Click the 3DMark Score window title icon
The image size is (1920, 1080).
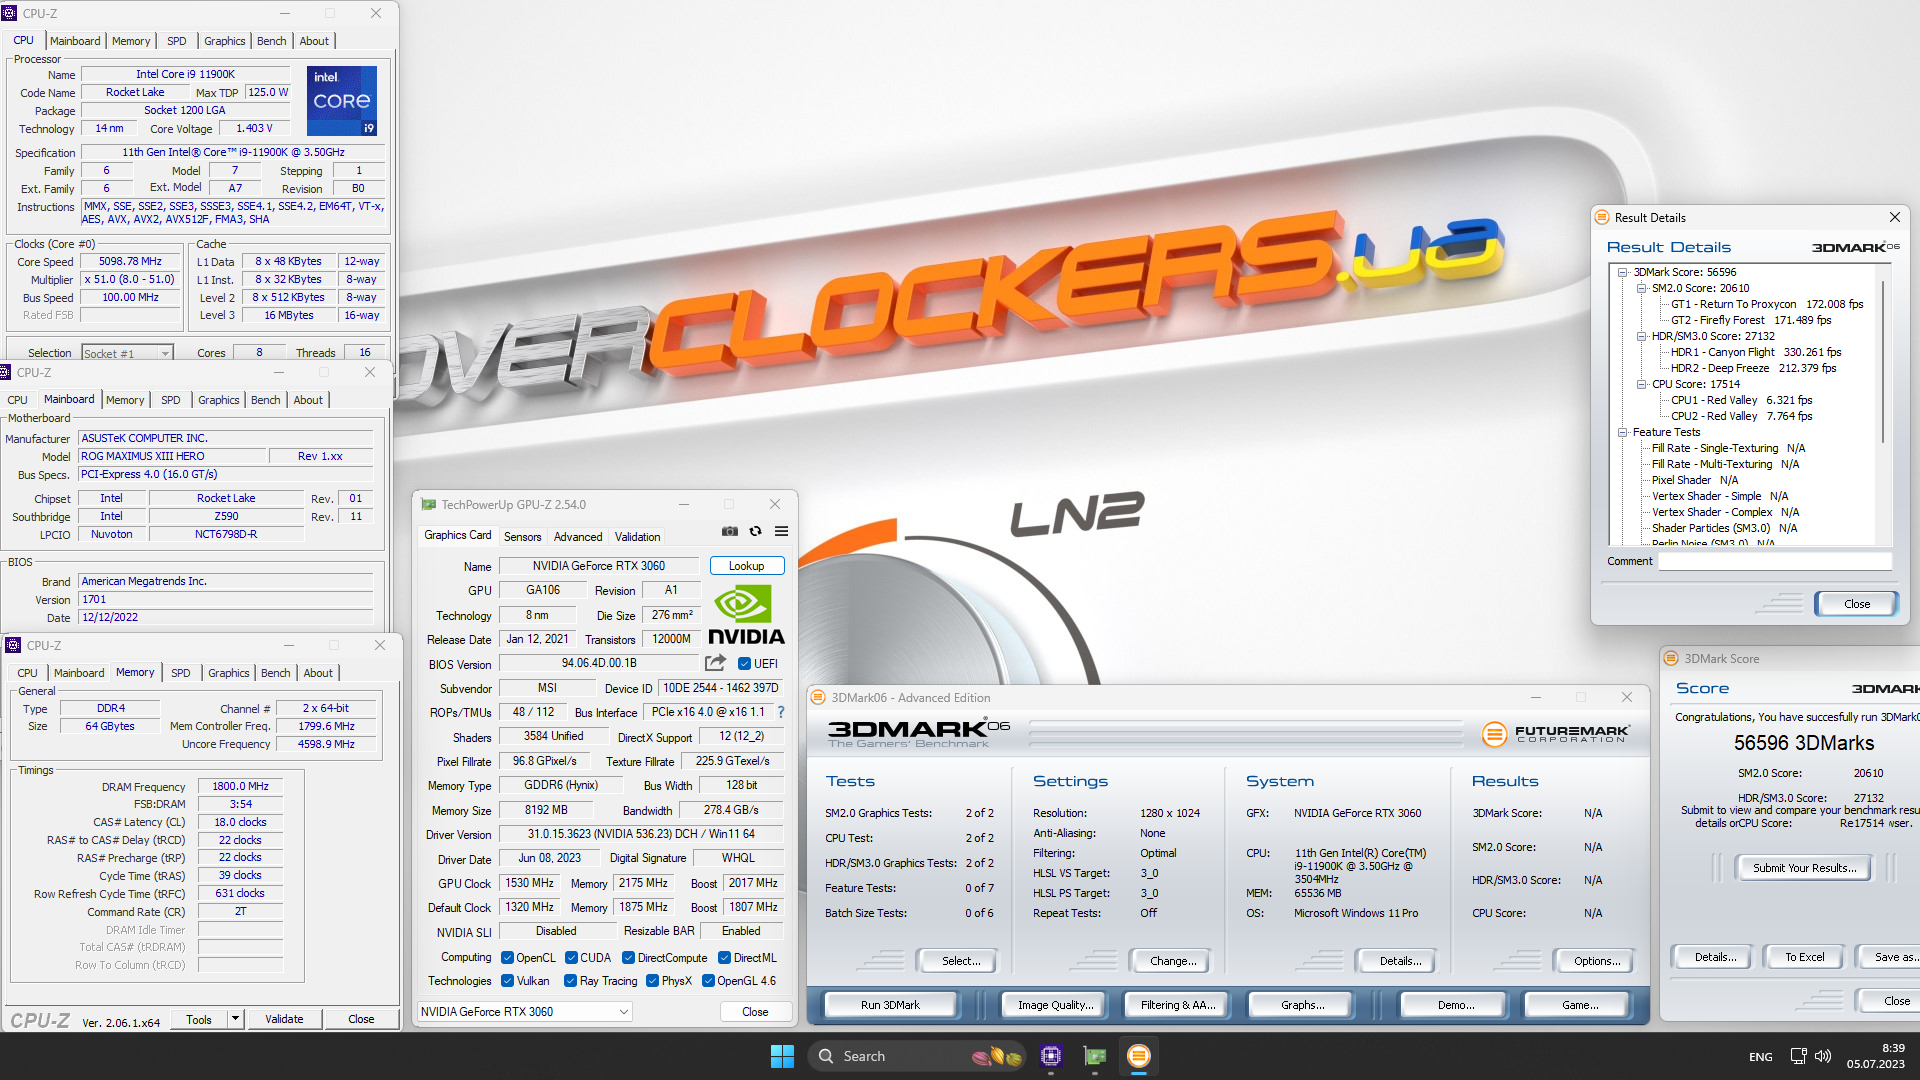click(1671, 658)
